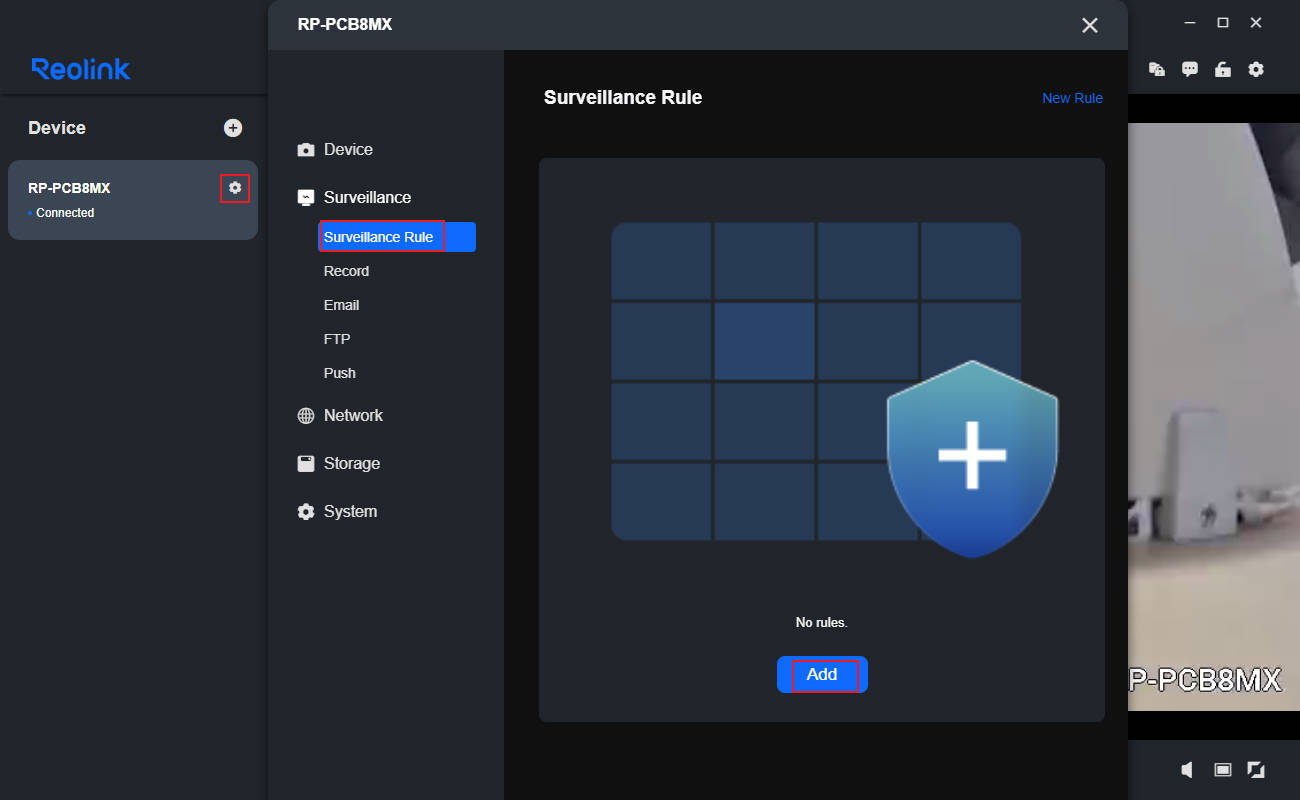This screenshot has width=1300, height=800.
Task: Open the Record submenu item
Action: (346, 271)
